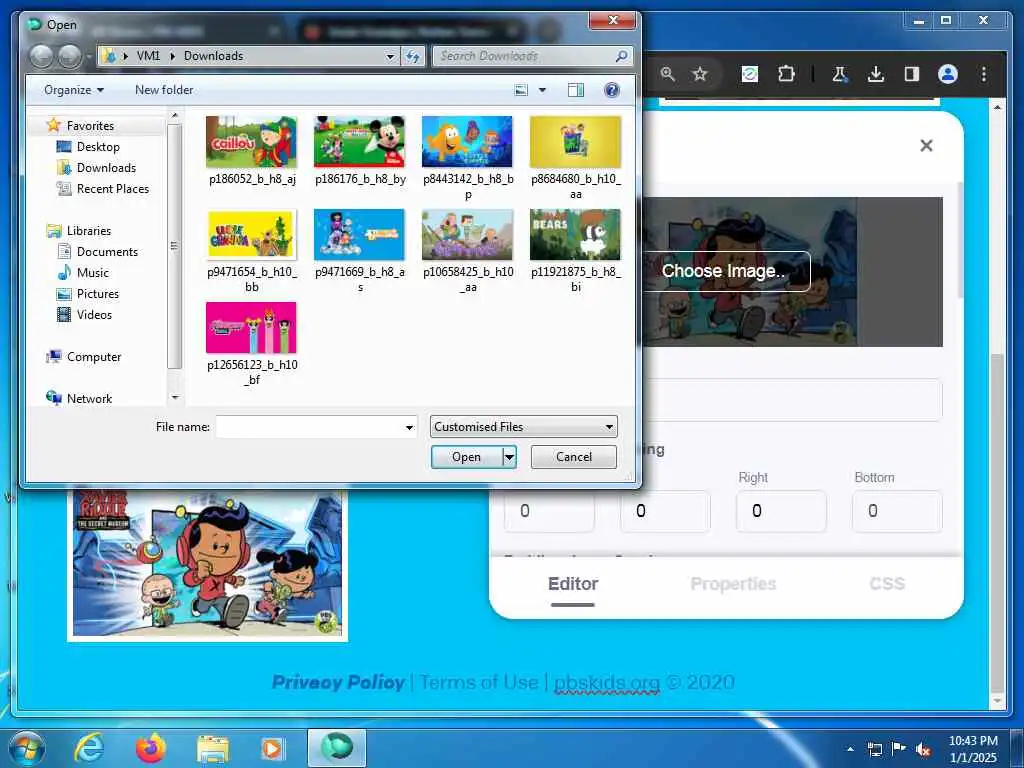Select Network in navigation pane
Viewport: 1024px width, 768px height.
[89, 399]
